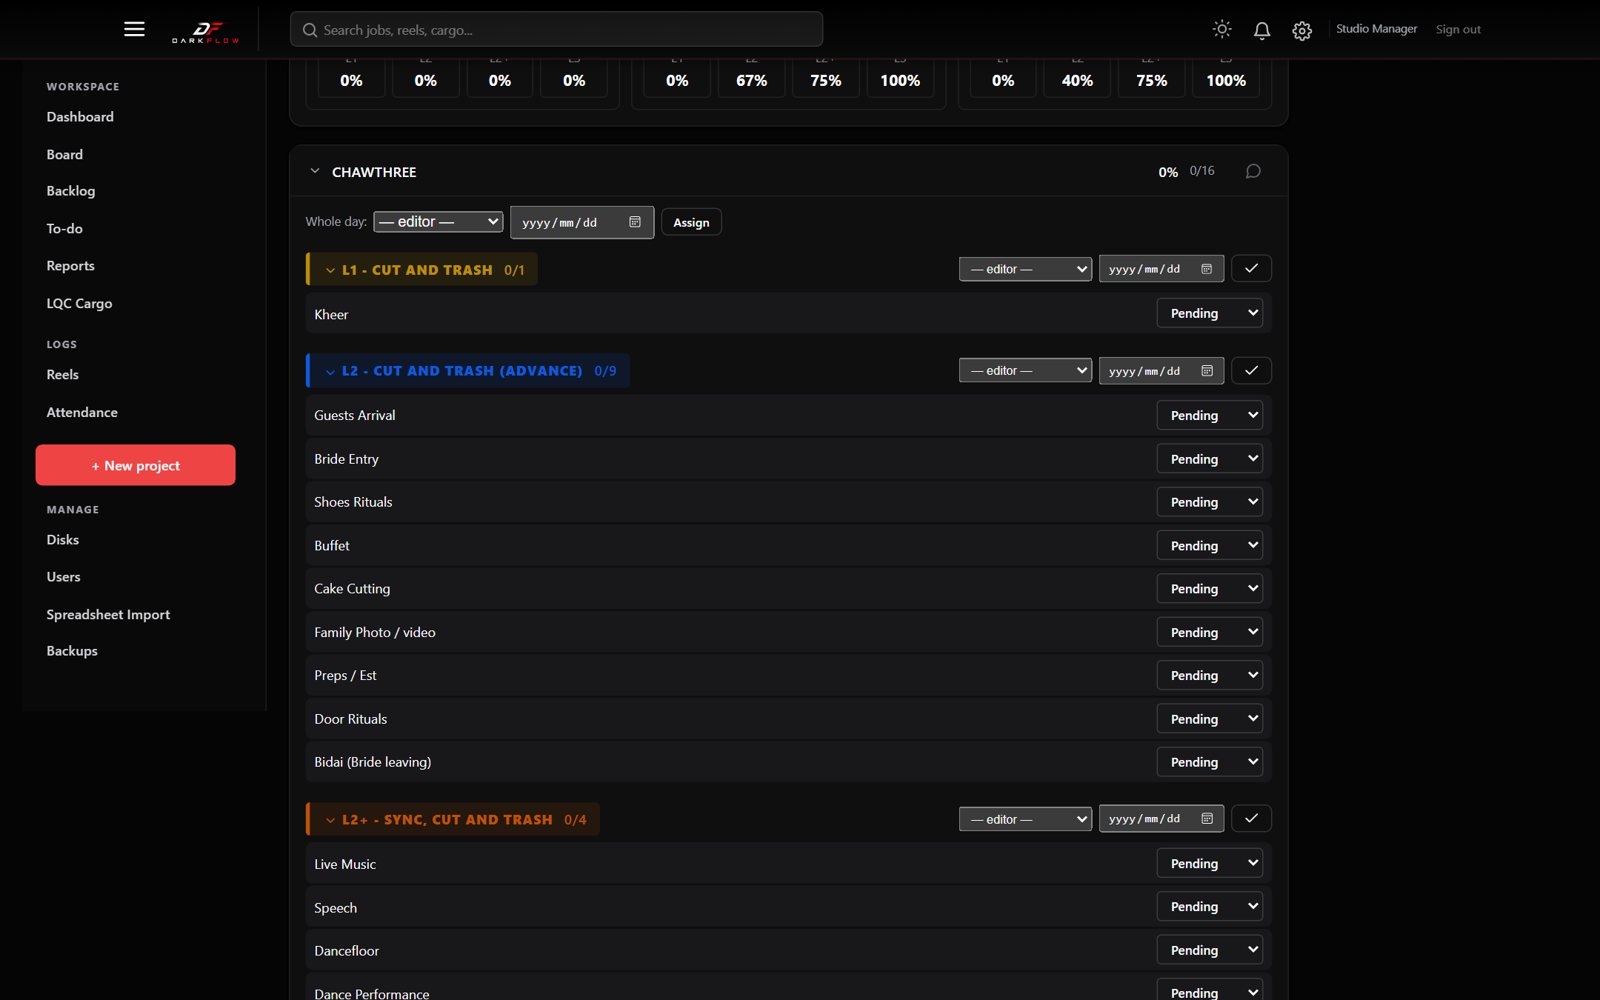Open Backups in sidebar
Viewport: 1600px width, 1000px height.
[x=72, y=651]
